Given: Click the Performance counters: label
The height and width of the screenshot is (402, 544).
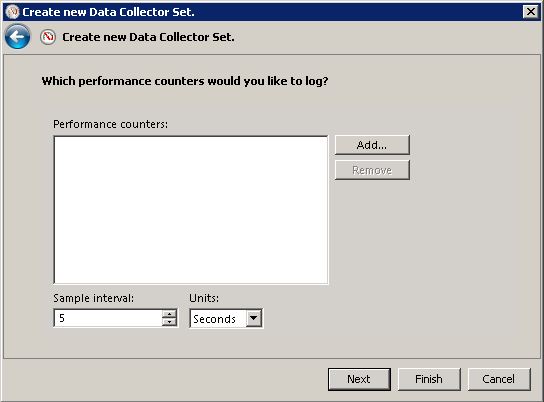Looking at the screenshot, I should click(110, 124).
